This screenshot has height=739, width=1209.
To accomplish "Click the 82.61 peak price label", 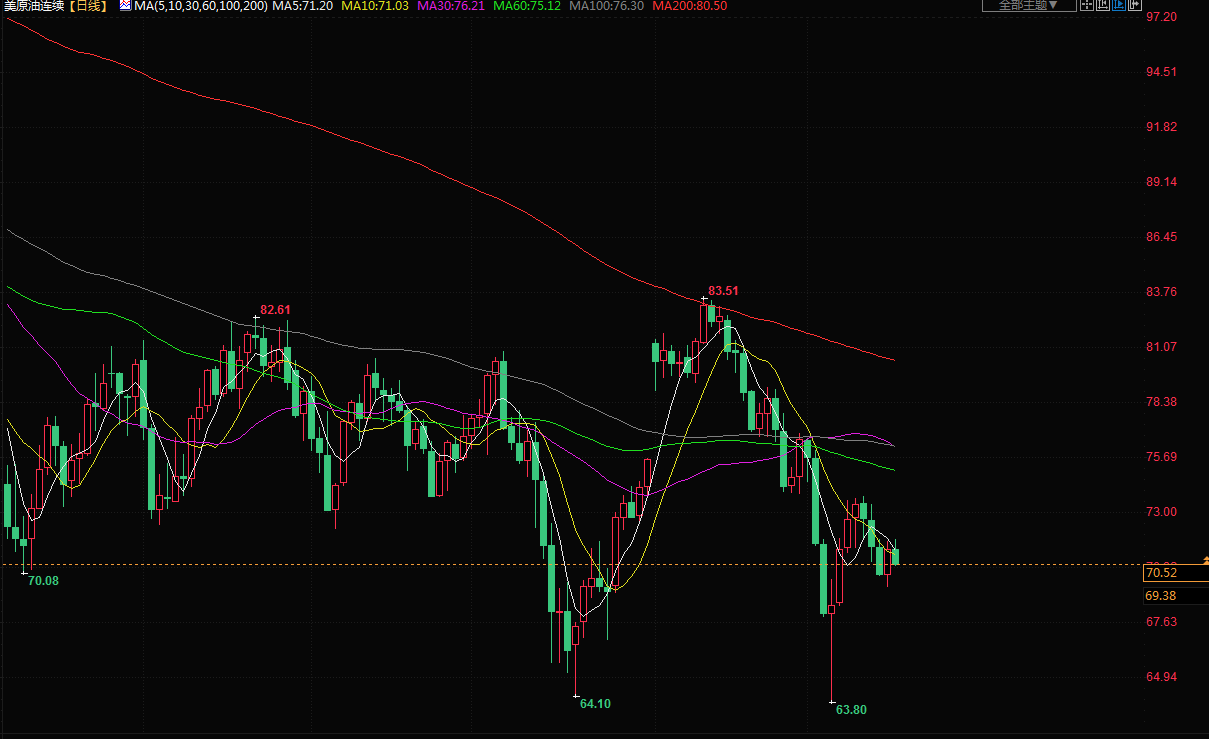I will pos(275,310).
